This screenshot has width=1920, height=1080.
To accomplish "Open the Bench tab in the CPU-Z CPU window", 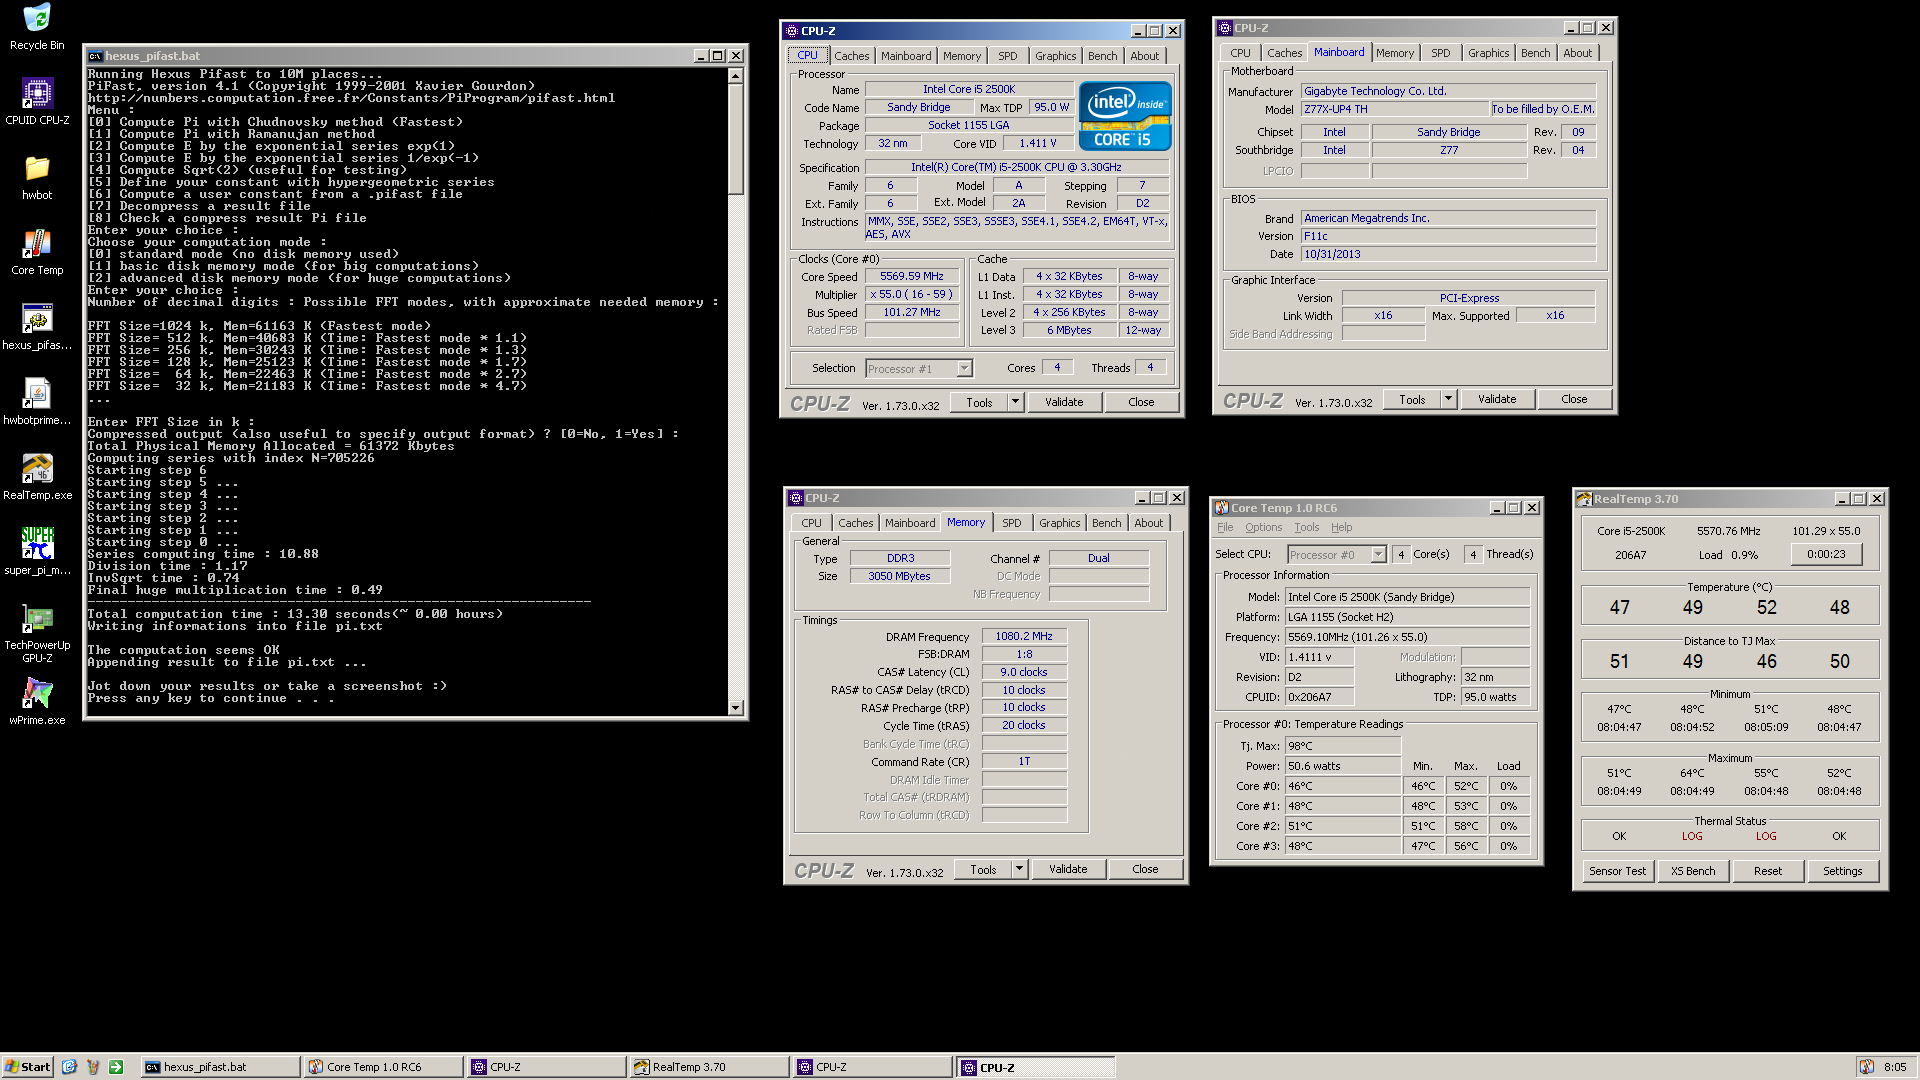I will [1102, 56].
